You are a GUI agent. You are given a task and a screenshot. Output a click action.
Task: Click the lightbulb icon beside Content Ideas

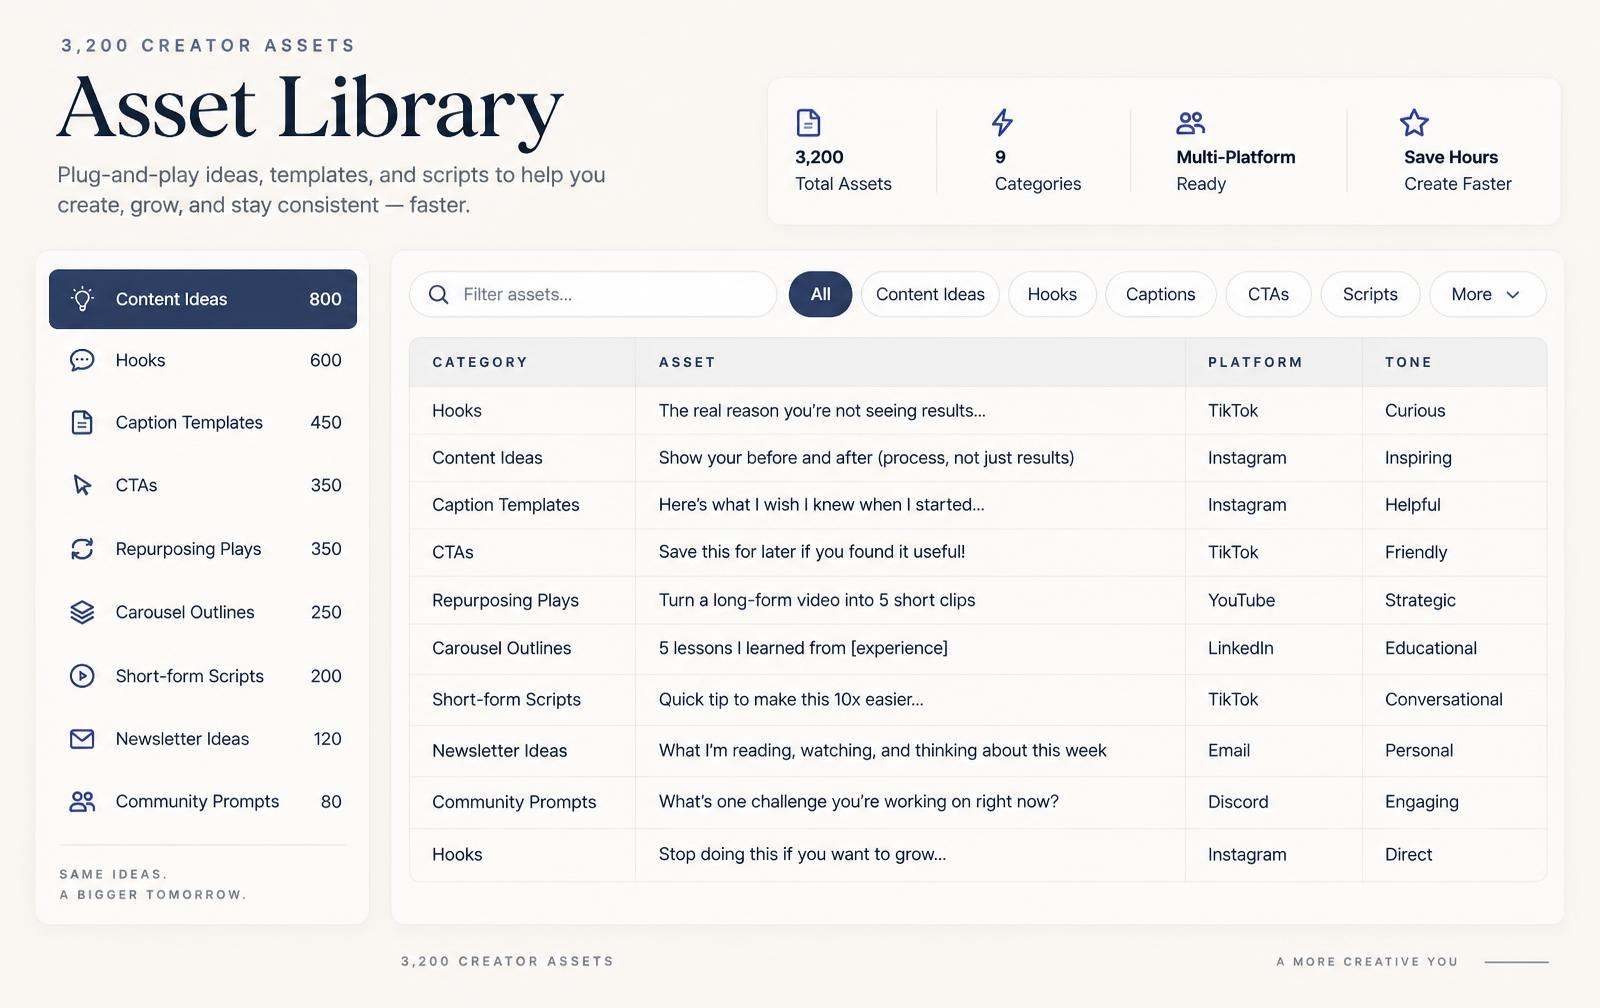pos(82,299)
